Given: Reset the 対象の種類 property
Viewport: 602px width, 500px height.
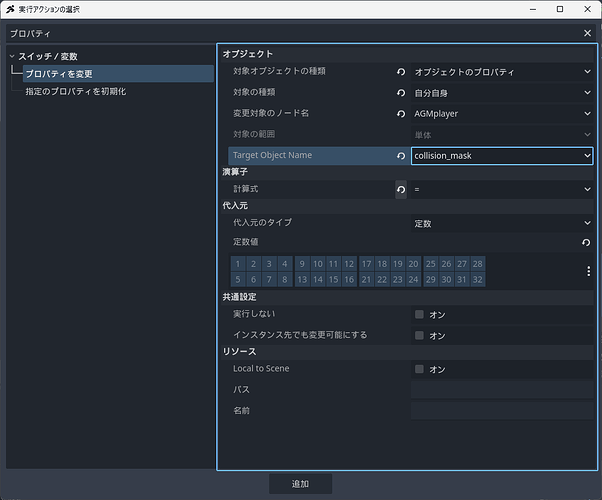Looking at the screenshot, I should tap(401, 93).
